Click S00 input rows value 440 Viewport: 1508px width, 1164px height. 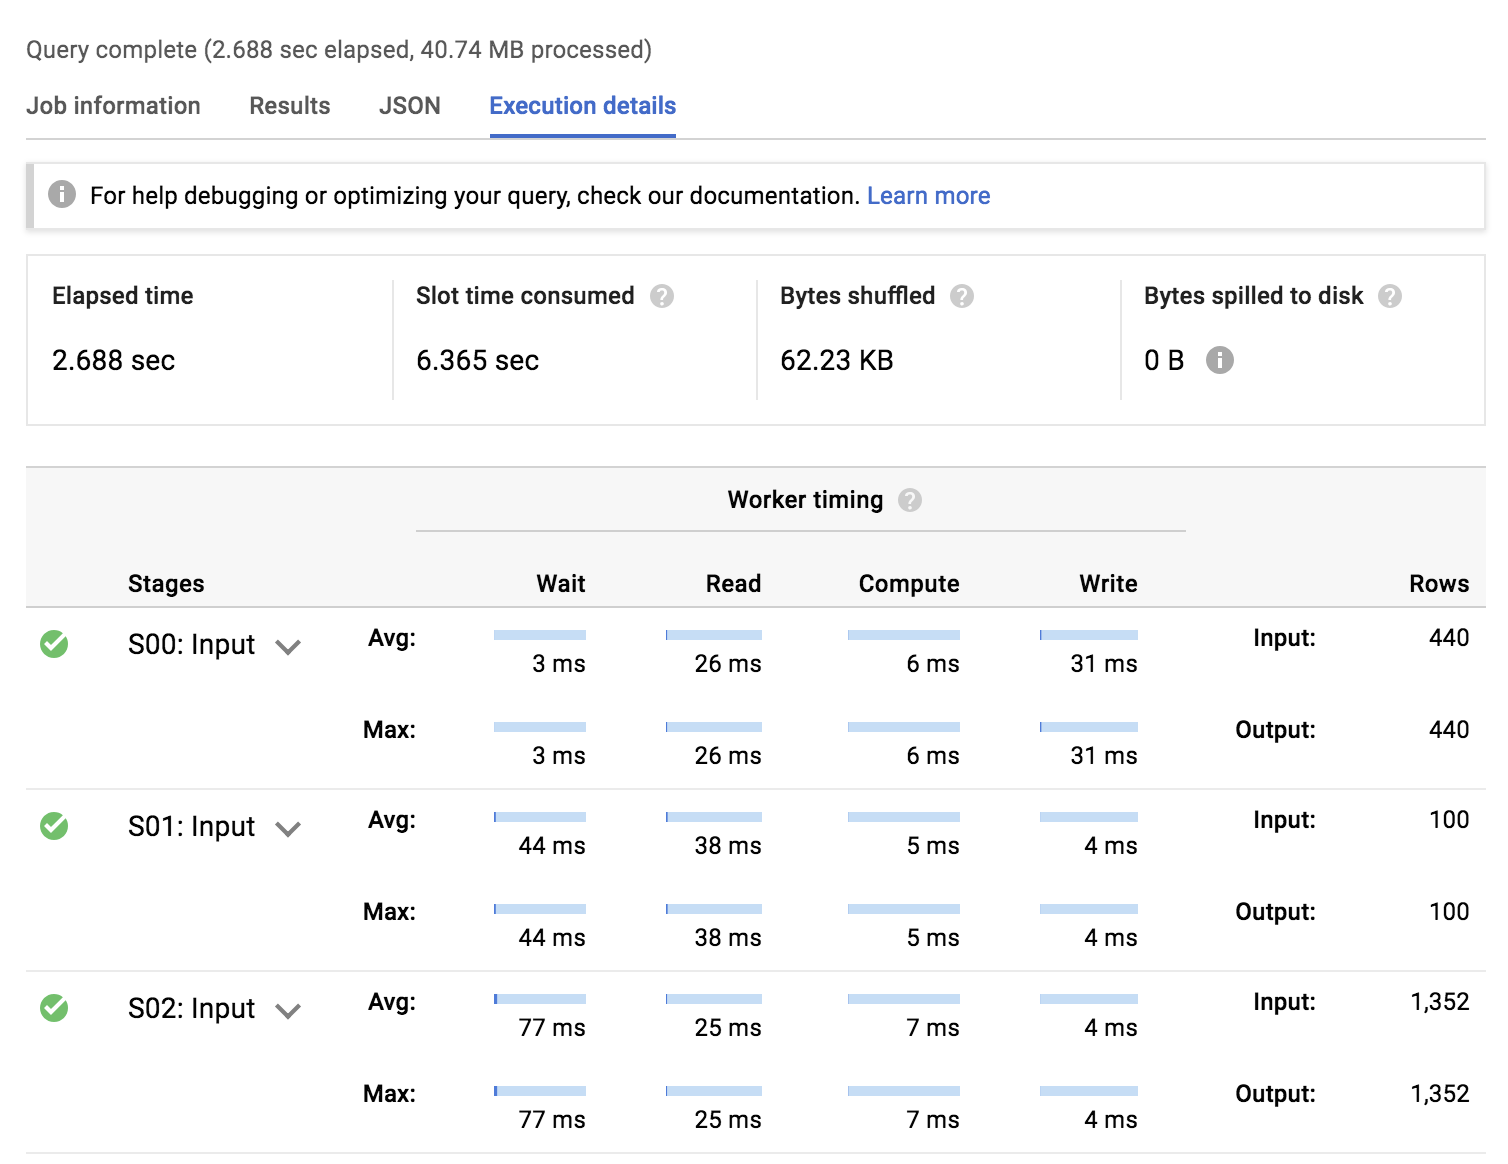[x=1449, y=638]
